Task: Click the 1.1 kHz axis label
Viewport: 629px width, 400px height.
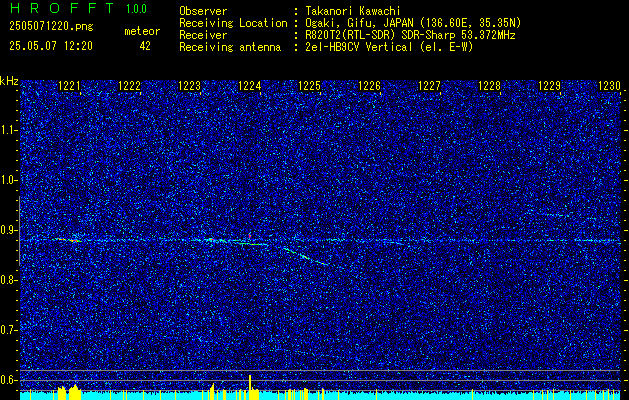Action: [x=8, y=130]
